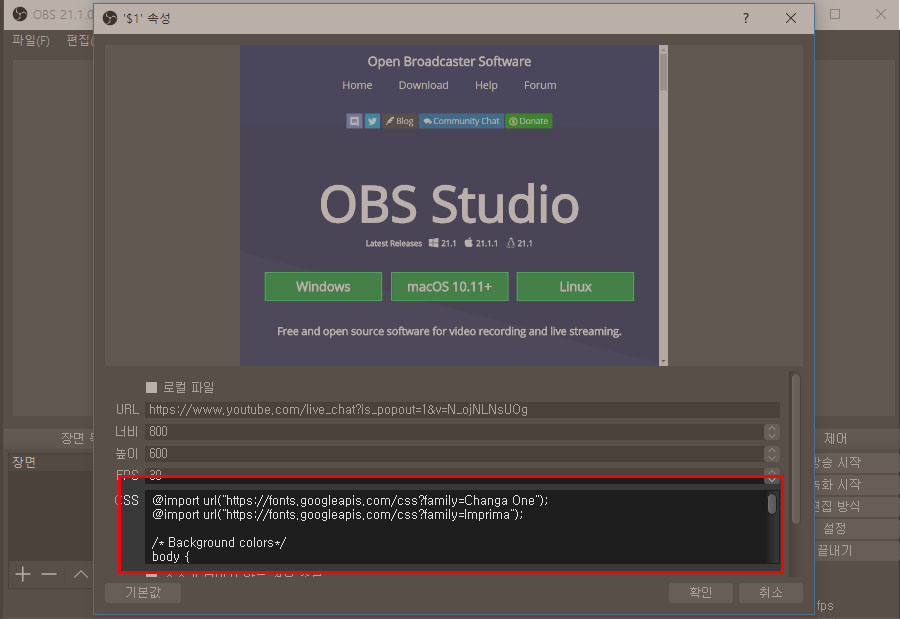This screenshot has height=619, width=900.
Task: Click the macOS 10.11+ download button
Action: (449, 287)
